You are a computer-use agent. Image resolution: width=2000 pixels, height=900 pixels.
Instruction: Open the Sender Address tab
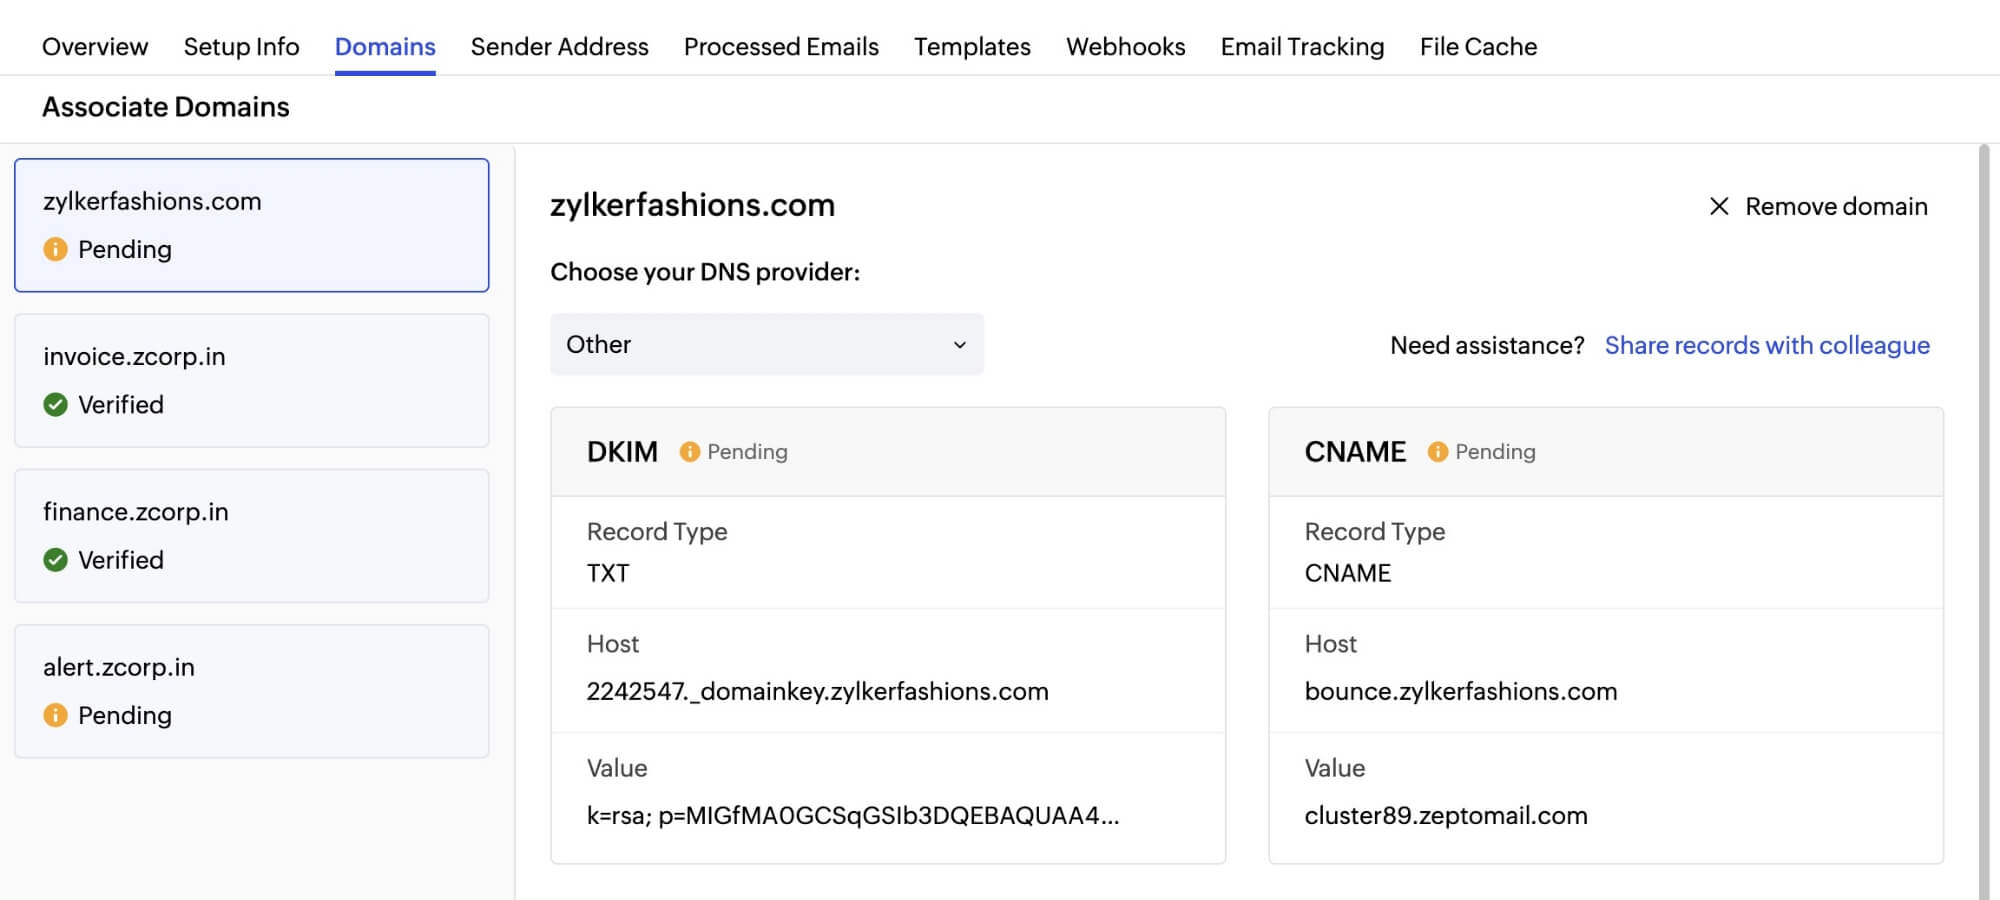[x=560, y=46]
